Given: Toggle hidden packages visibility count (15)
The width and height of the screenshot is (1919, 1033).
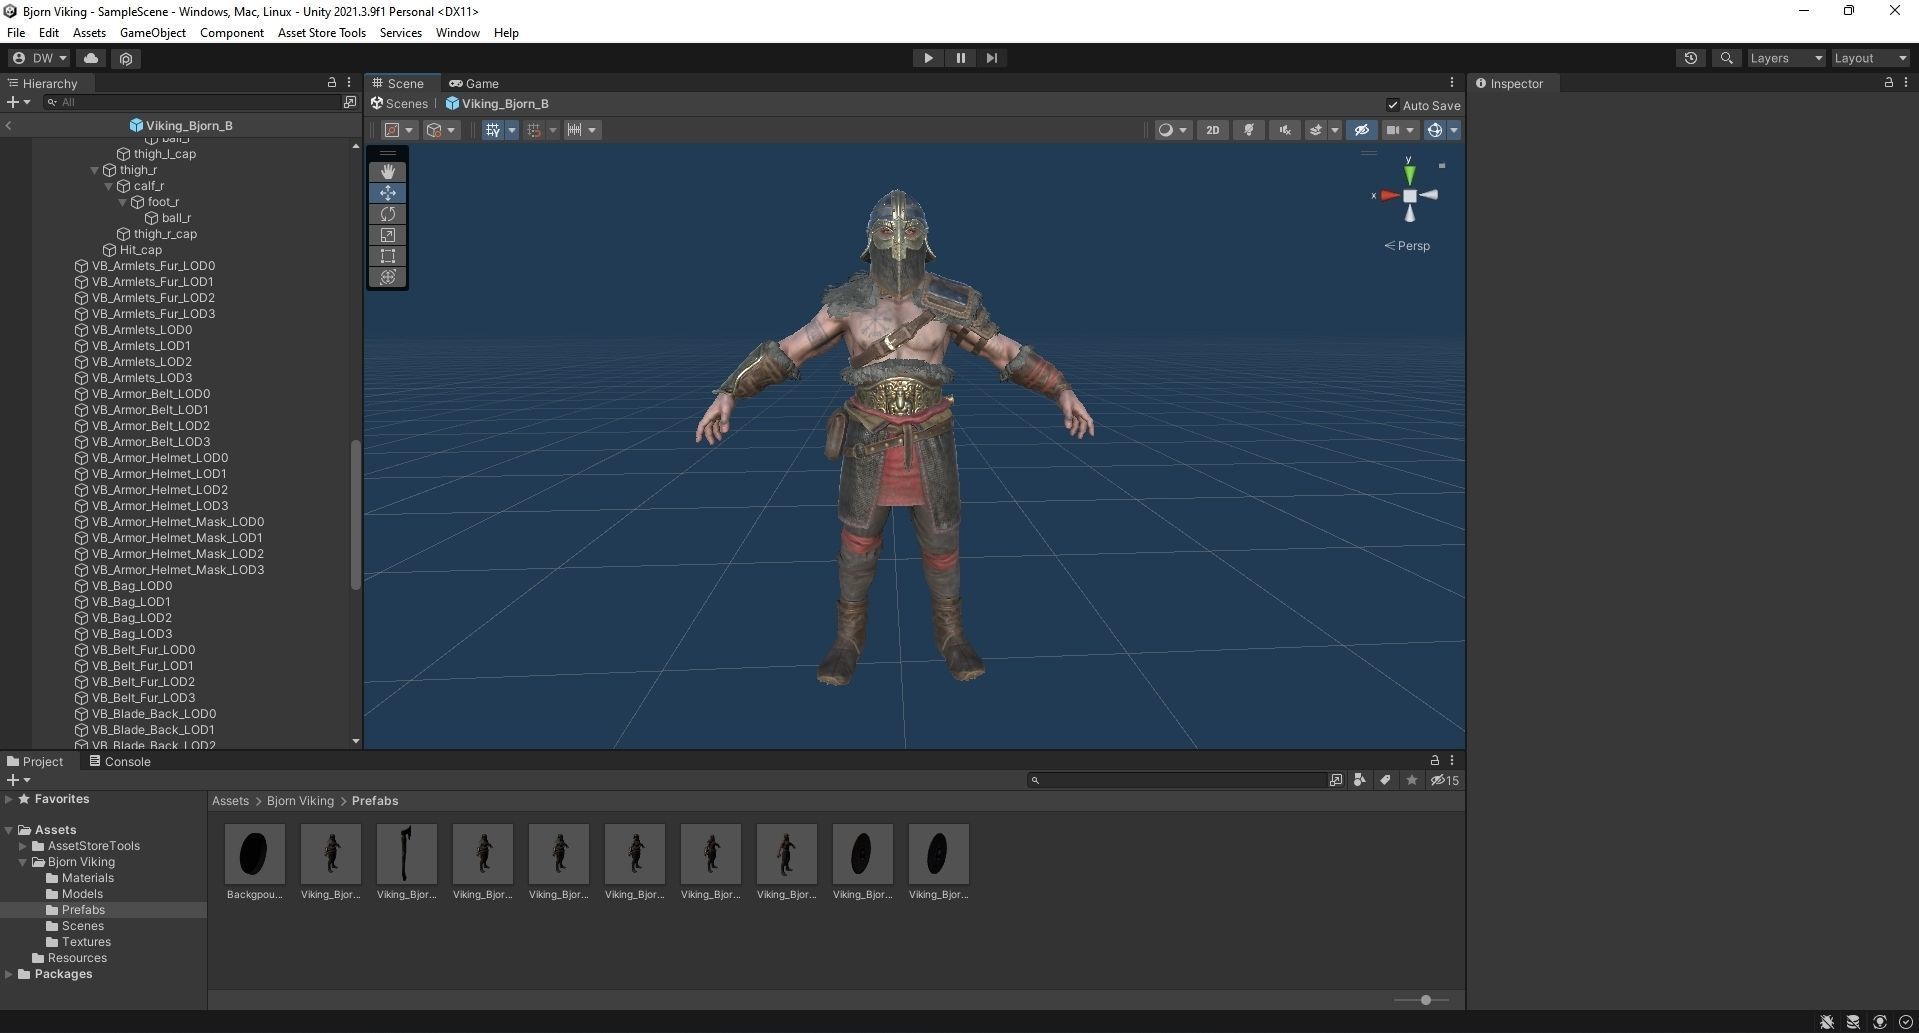Looking at the screenshot, I should click(1444, 781).
